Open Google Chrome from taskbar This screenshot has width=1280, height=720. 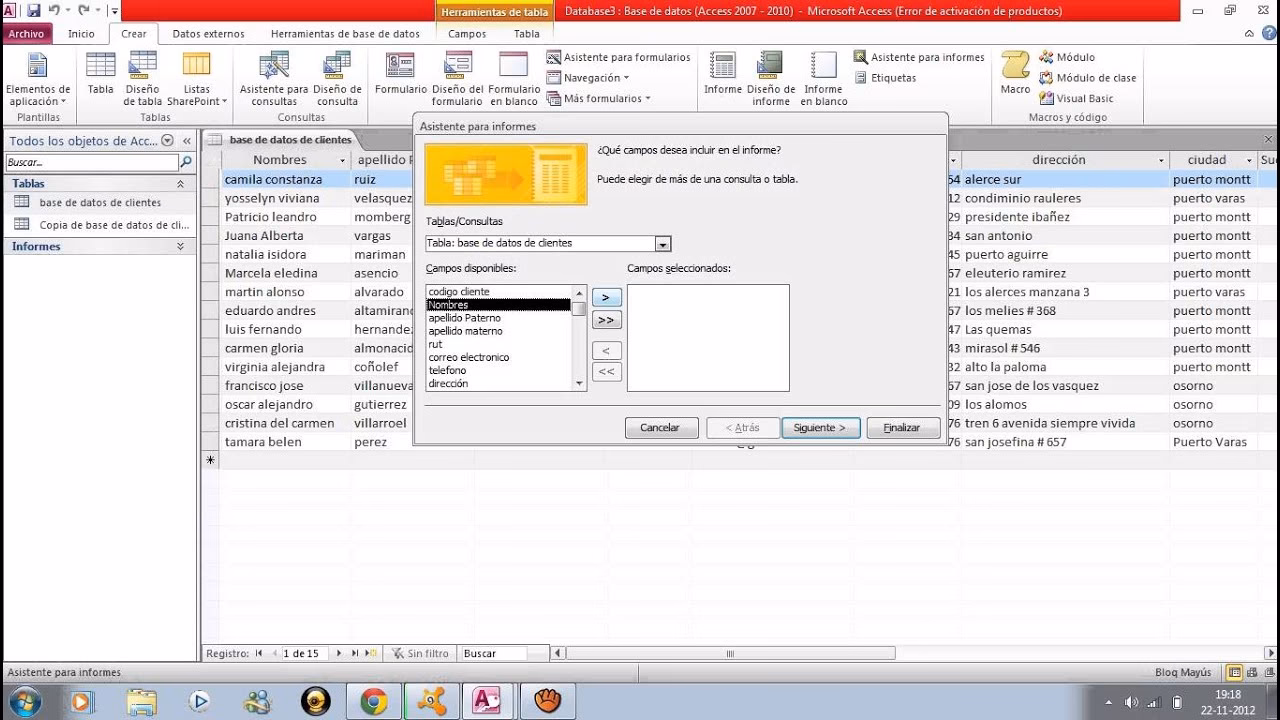coord(374,701)
